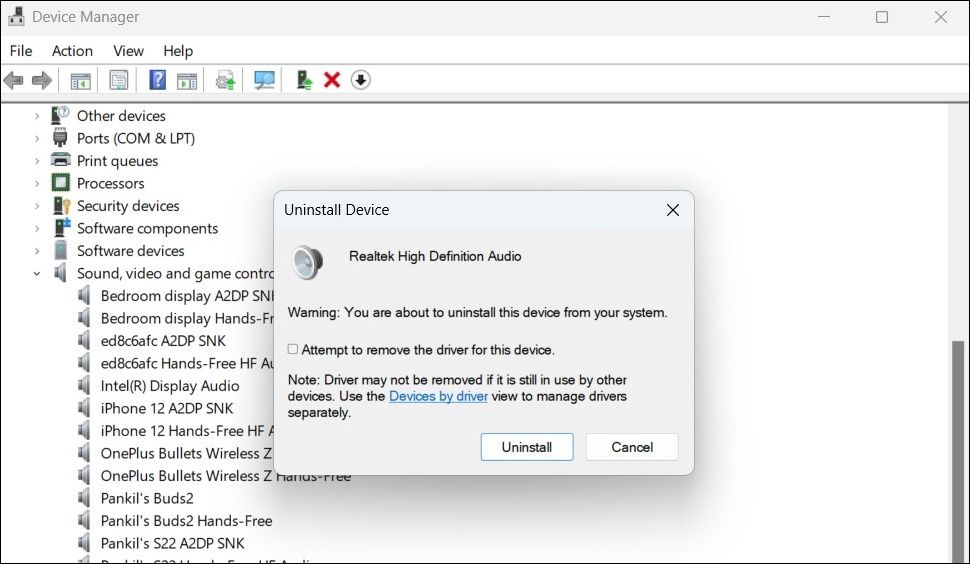Open the Action menu
The height and width of the screenshot is (564, 970).
(72, 51)
